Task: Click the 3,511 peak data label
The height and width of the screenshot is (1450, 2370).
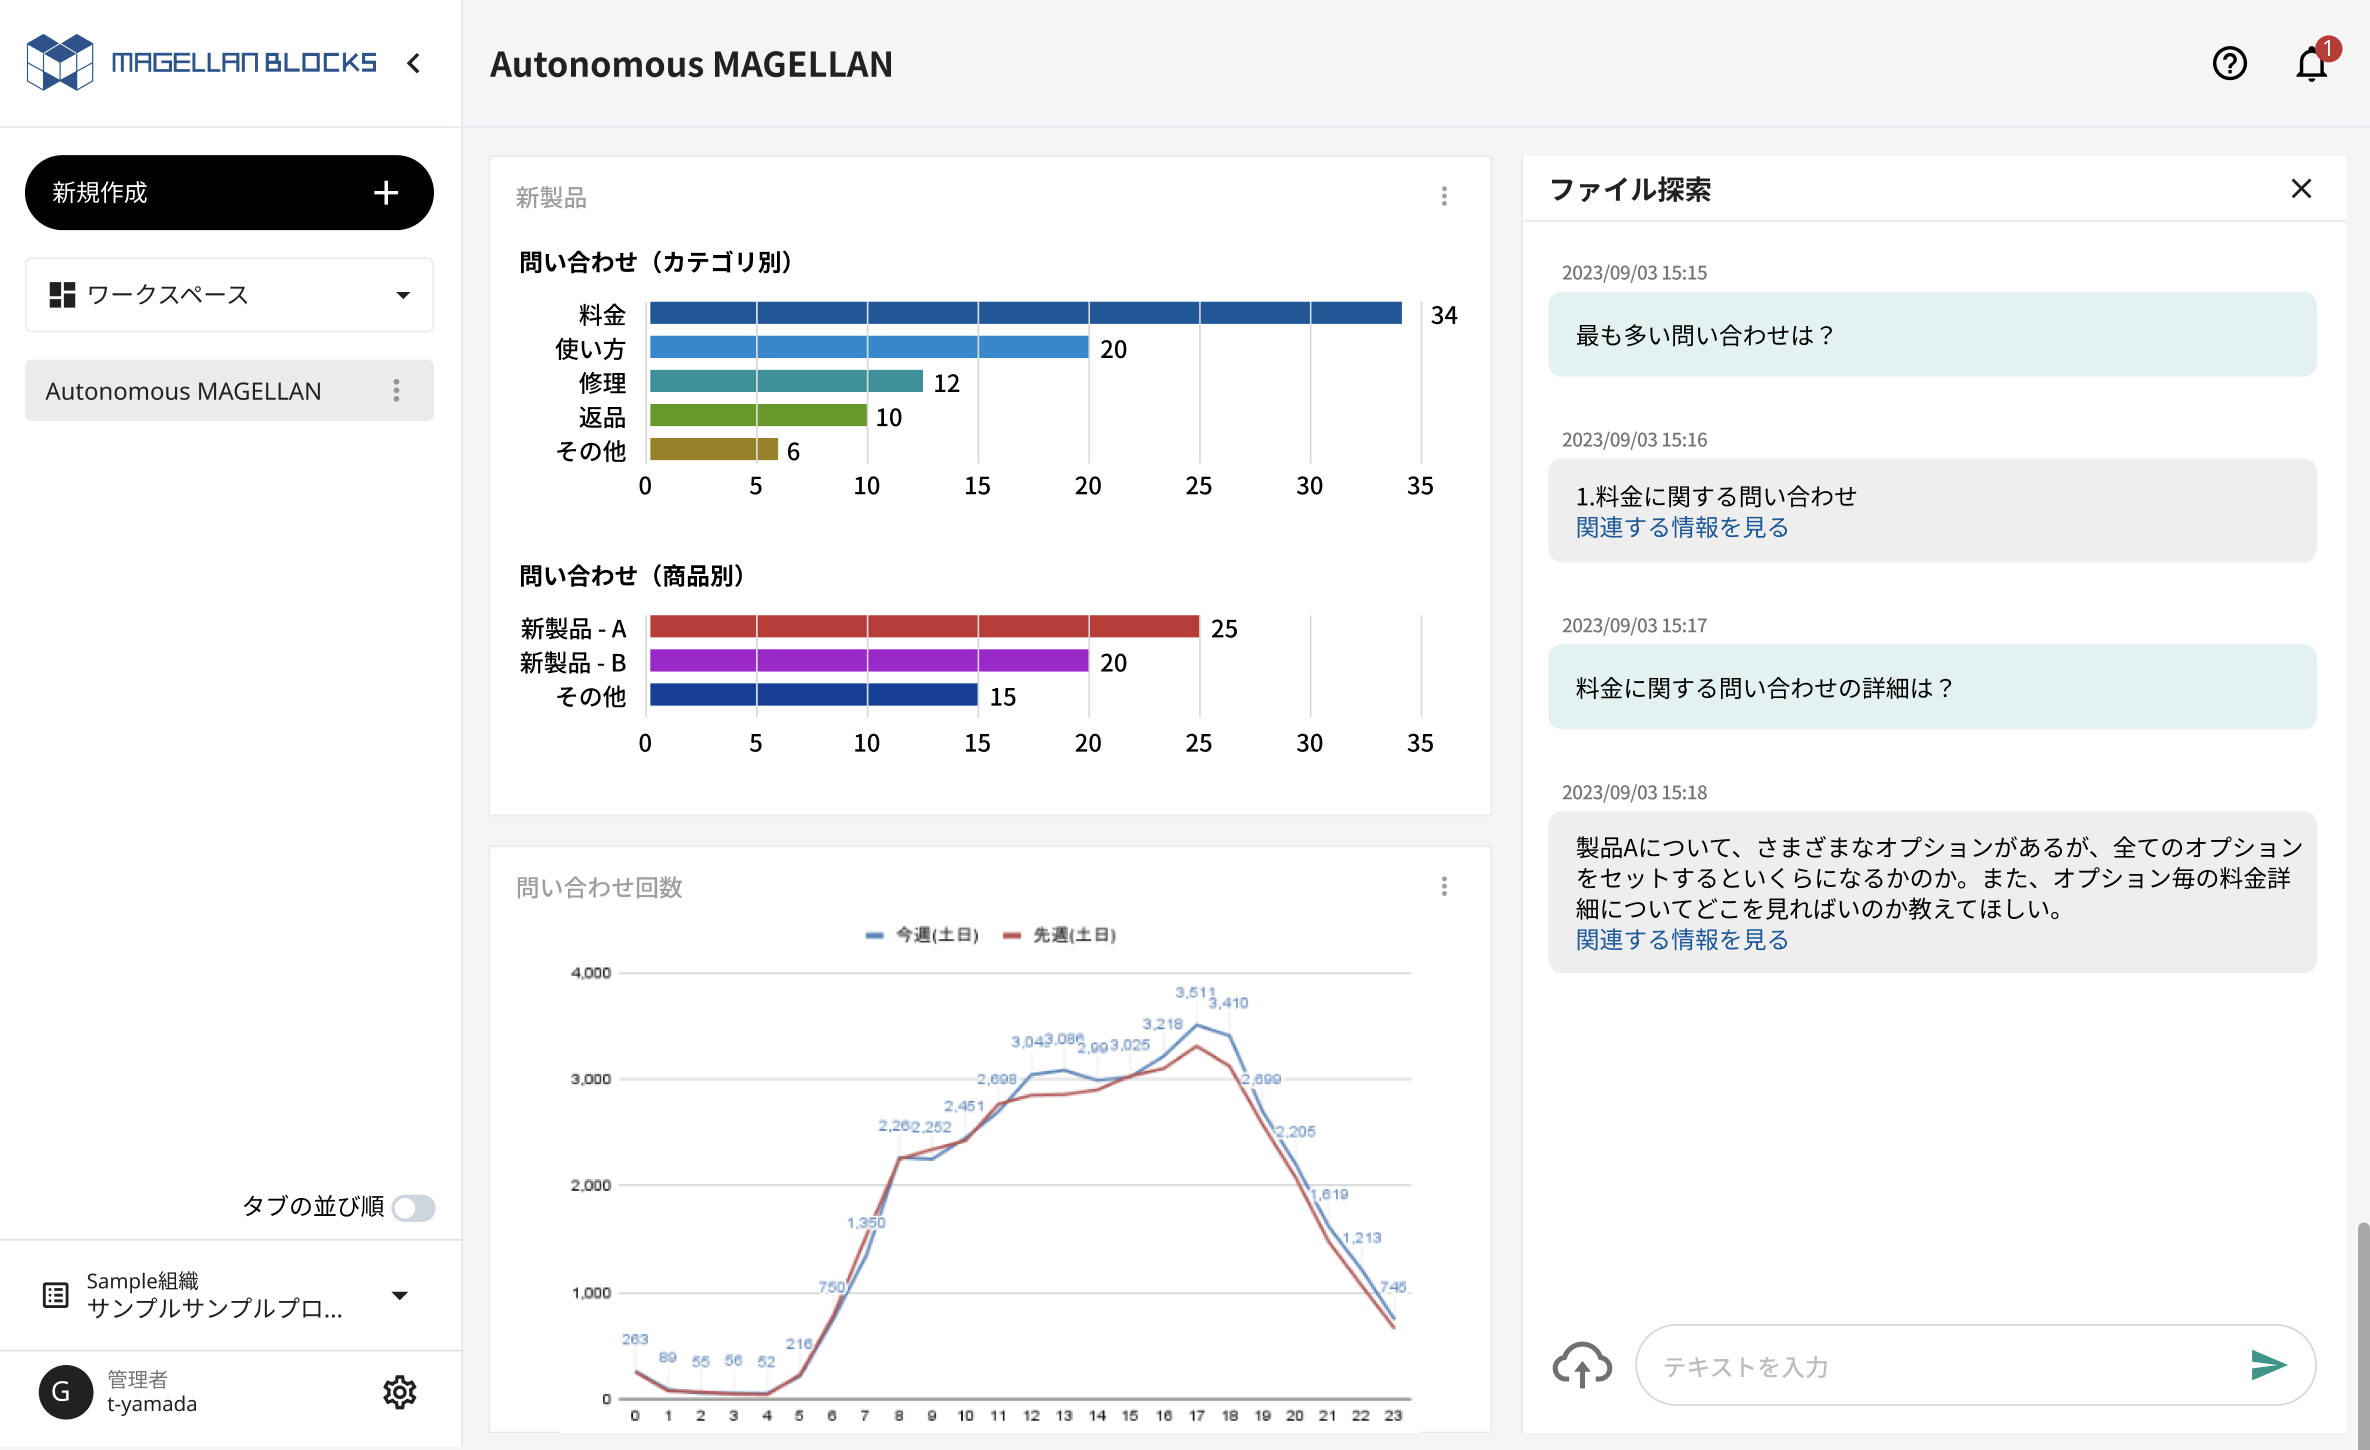Action: pyautogui.click(x=1195, y=992)
